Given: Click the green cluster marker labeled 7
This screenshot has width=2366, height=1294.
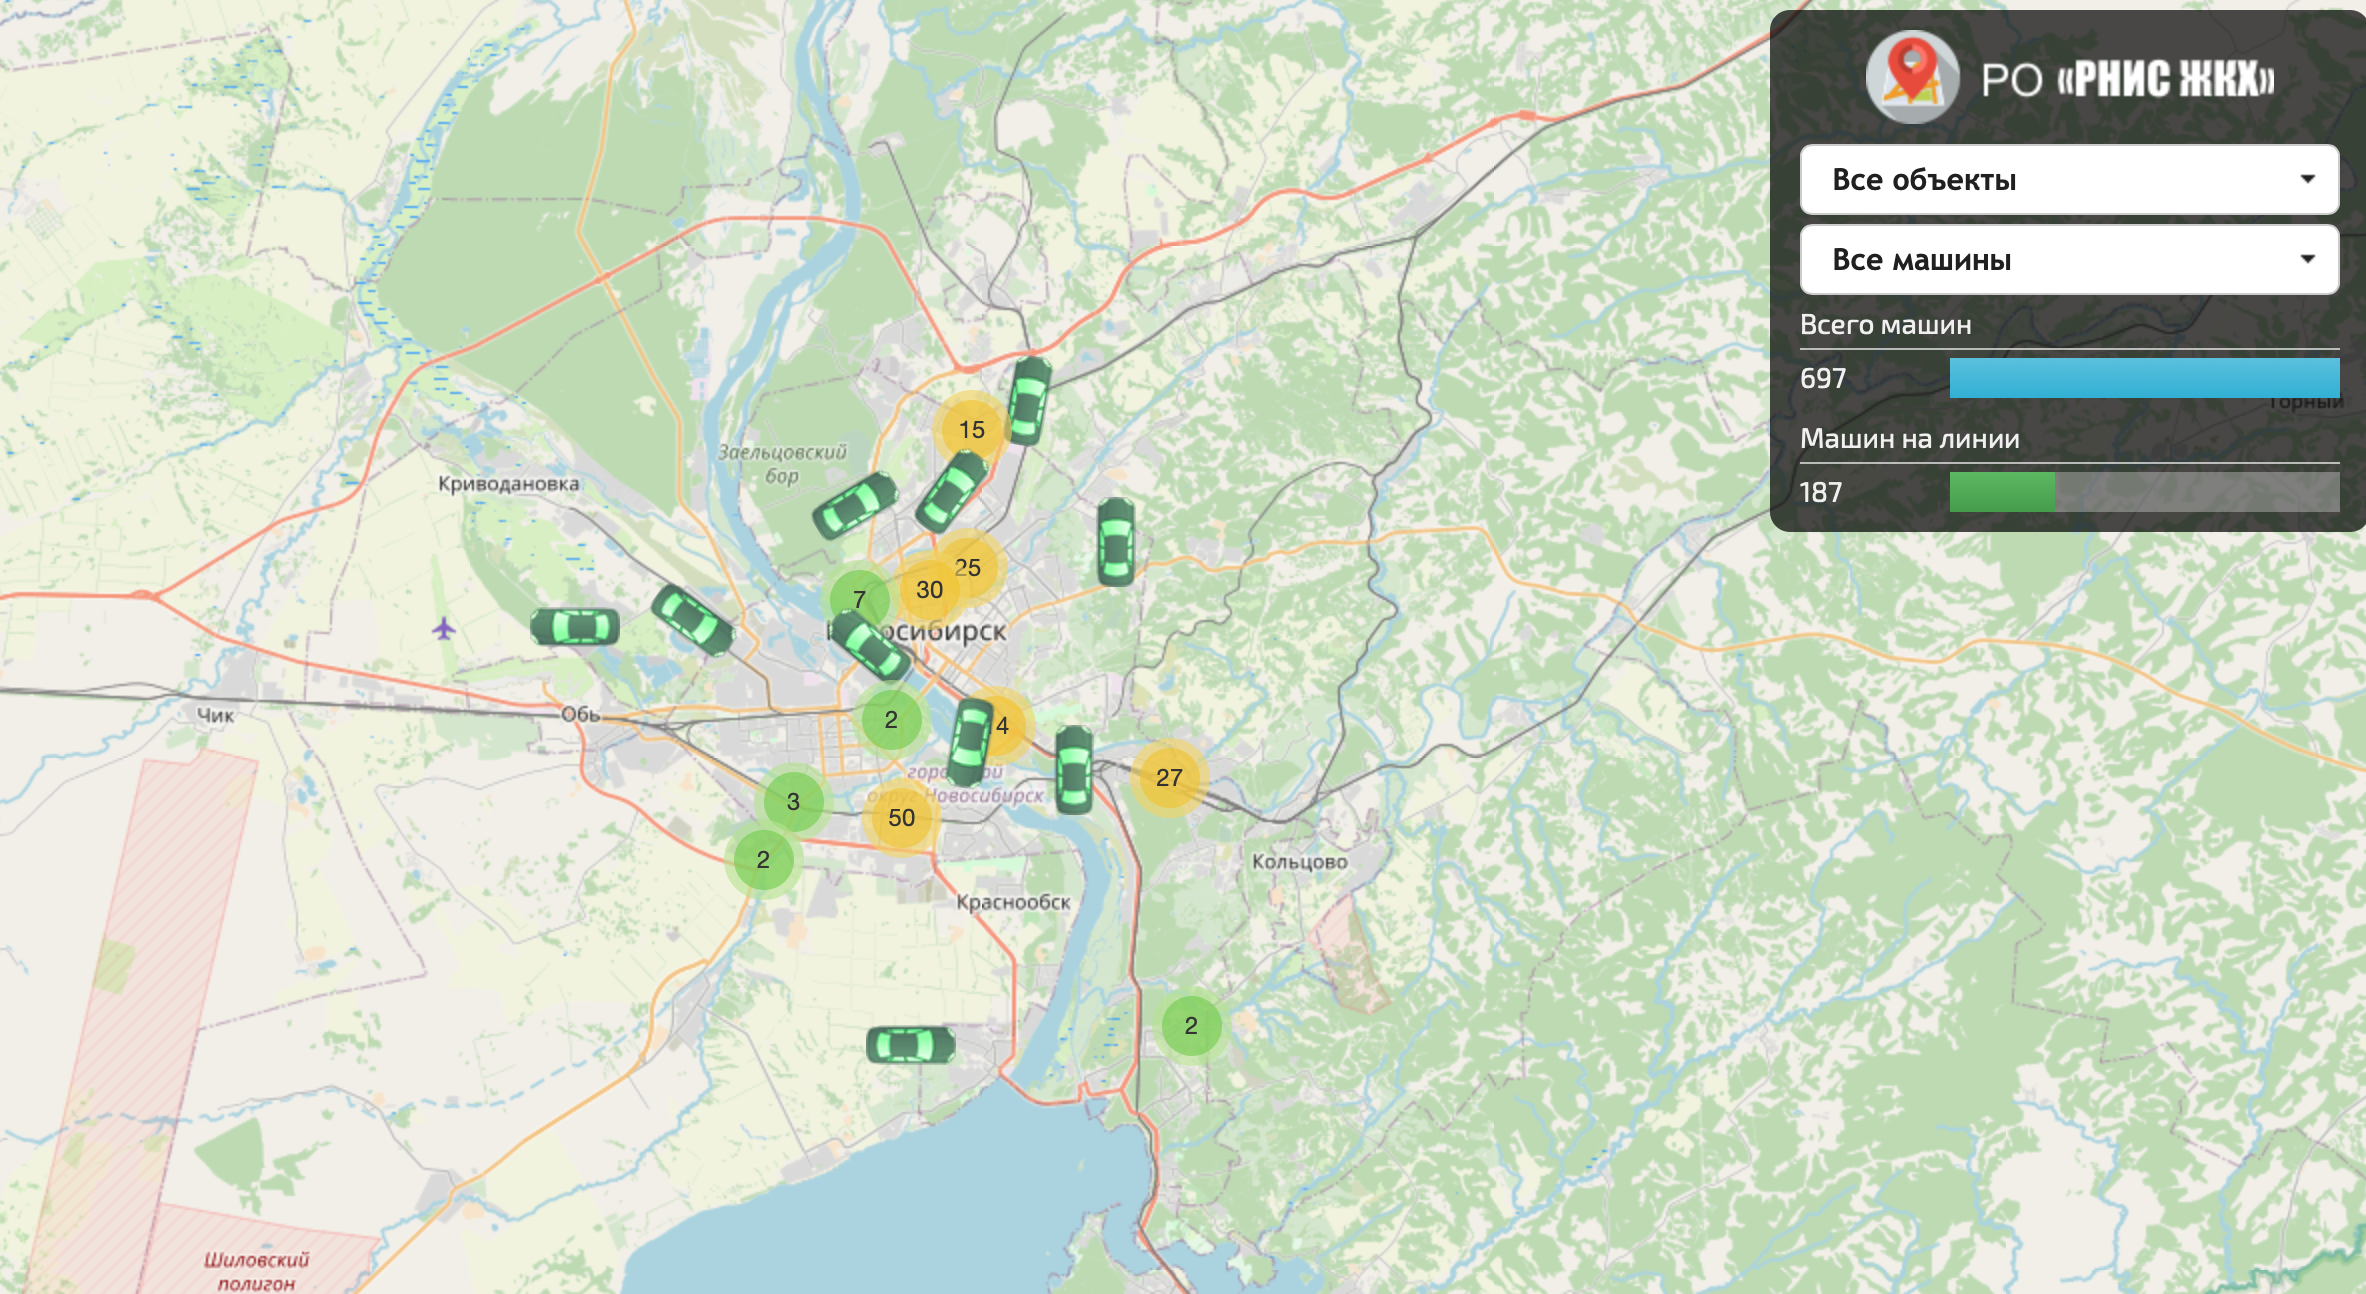Looking at the screenshot, I should click(858, 599).
